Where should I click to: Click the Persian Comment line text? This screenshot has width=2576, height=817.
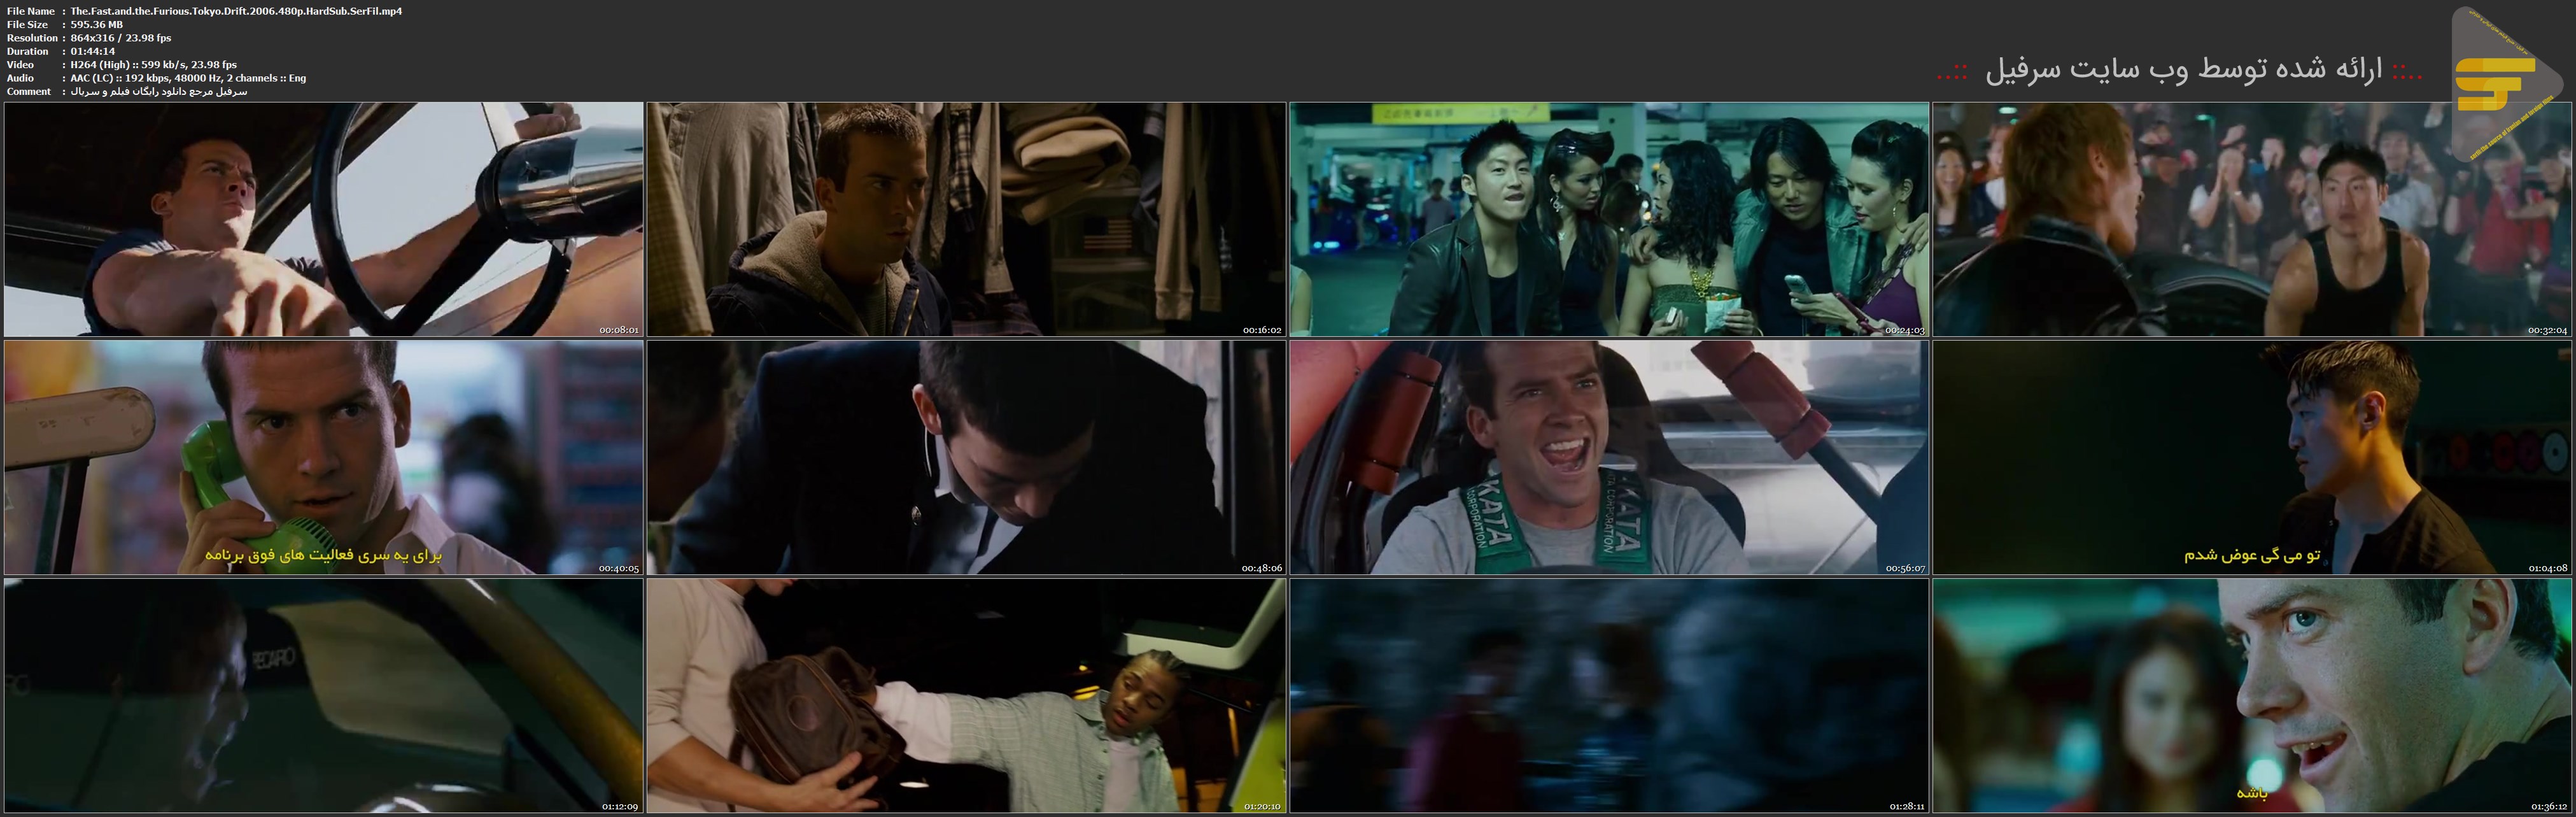[x=158, y=91]
